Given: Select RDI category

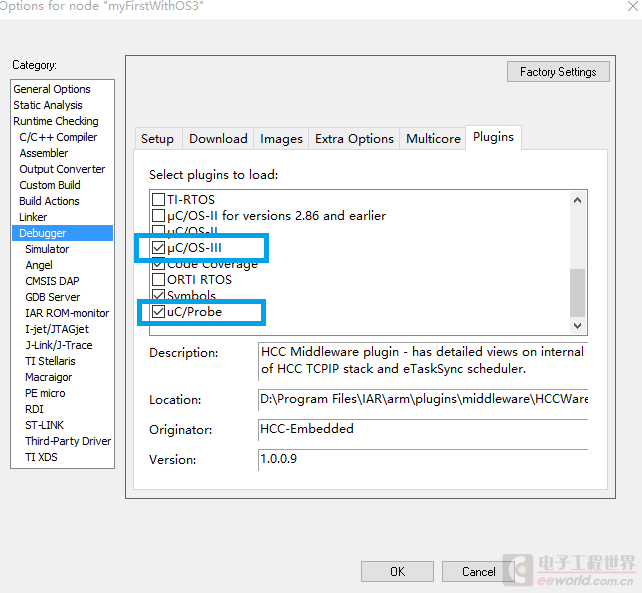Looking at the screenshot, I should pyautogui.click(x=34, y=409).
